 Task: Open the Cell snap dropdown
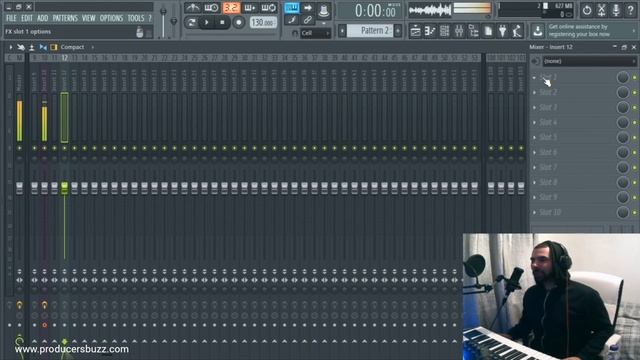(x=316, y=33)
